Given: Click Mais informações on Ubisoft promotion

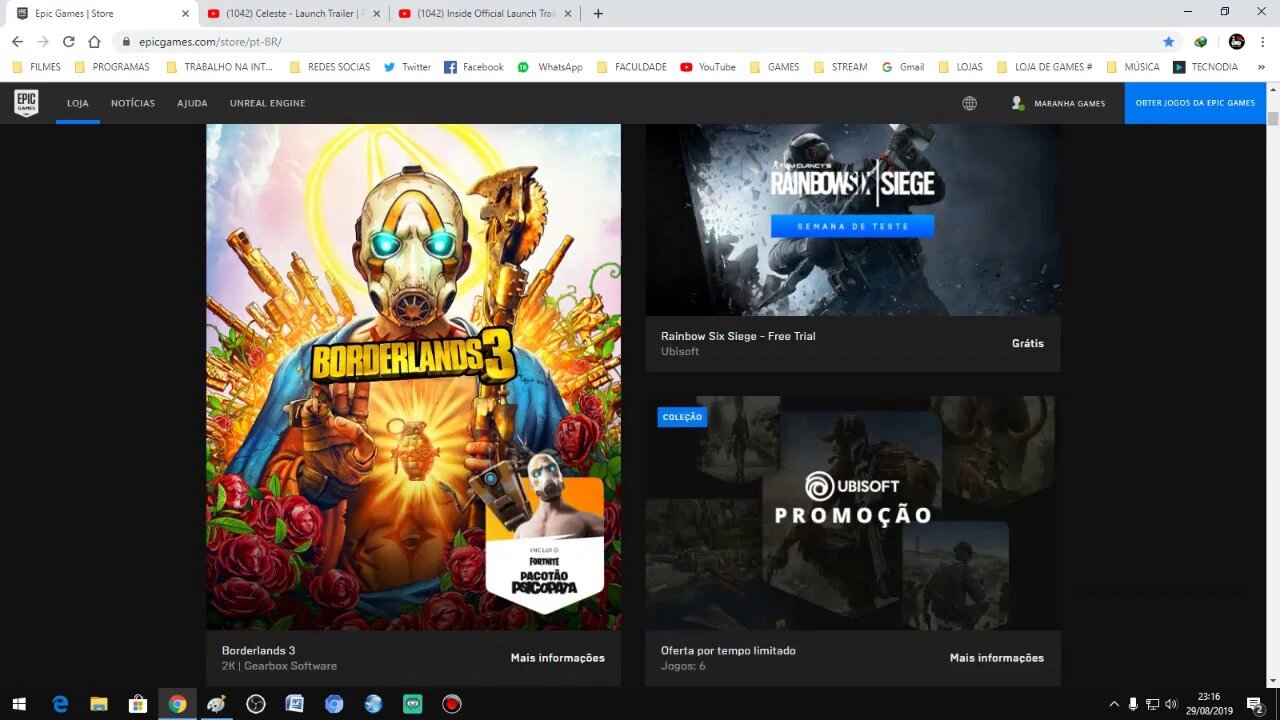Looking at the screenshot, I should 996,658.
